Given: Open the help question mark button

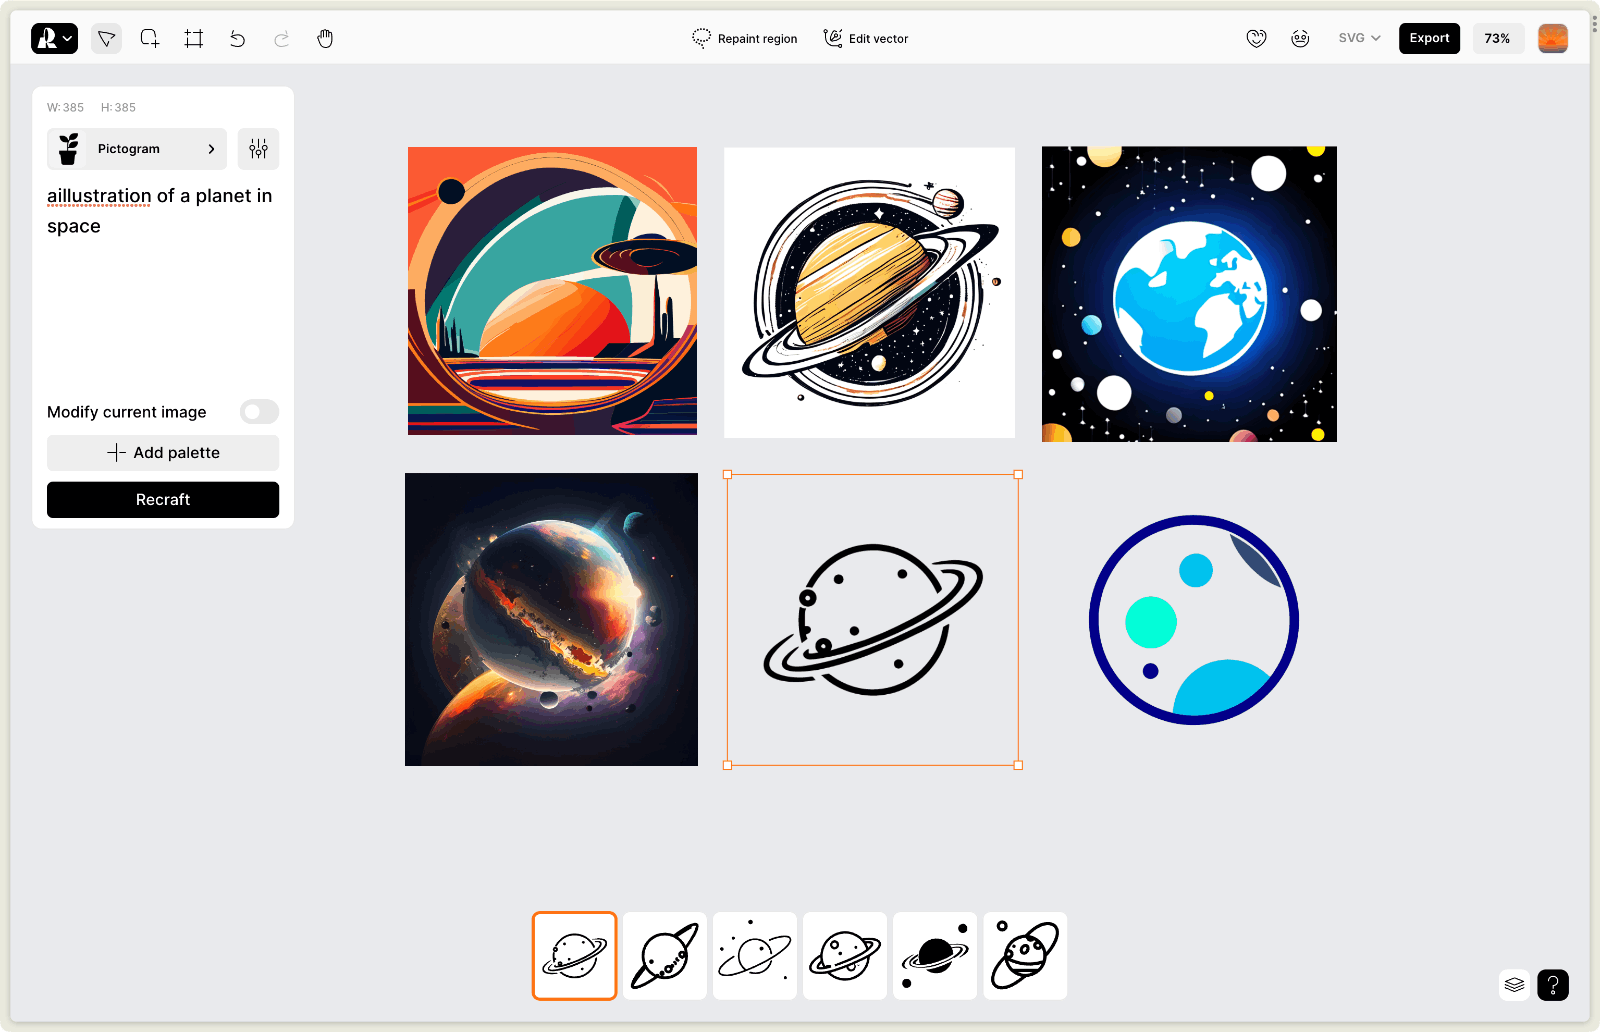Looking at the screenshot, I should (1553, 985).
